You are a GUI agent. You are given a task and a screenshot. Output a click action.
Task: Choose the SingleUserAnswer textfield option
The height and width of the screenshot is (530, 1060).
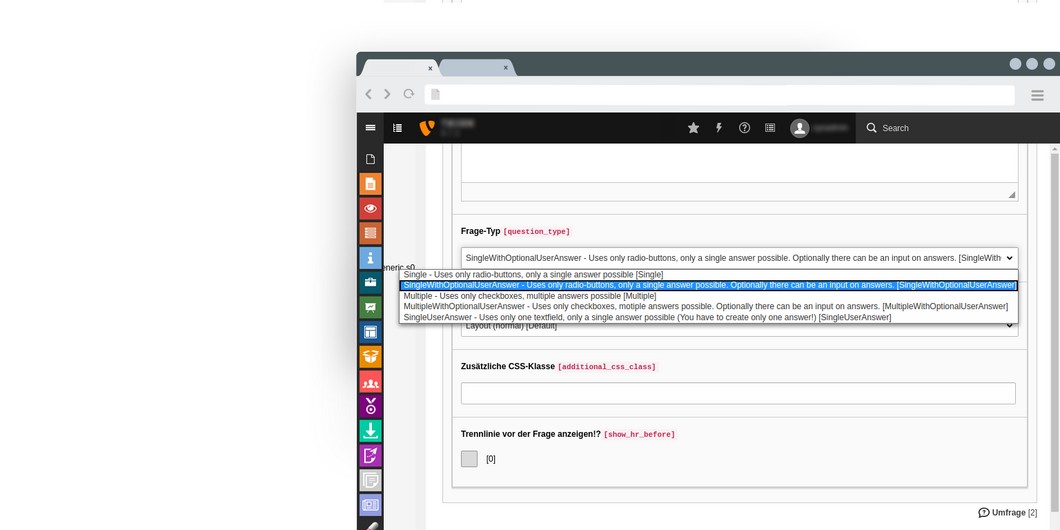[x=708, y=317]
